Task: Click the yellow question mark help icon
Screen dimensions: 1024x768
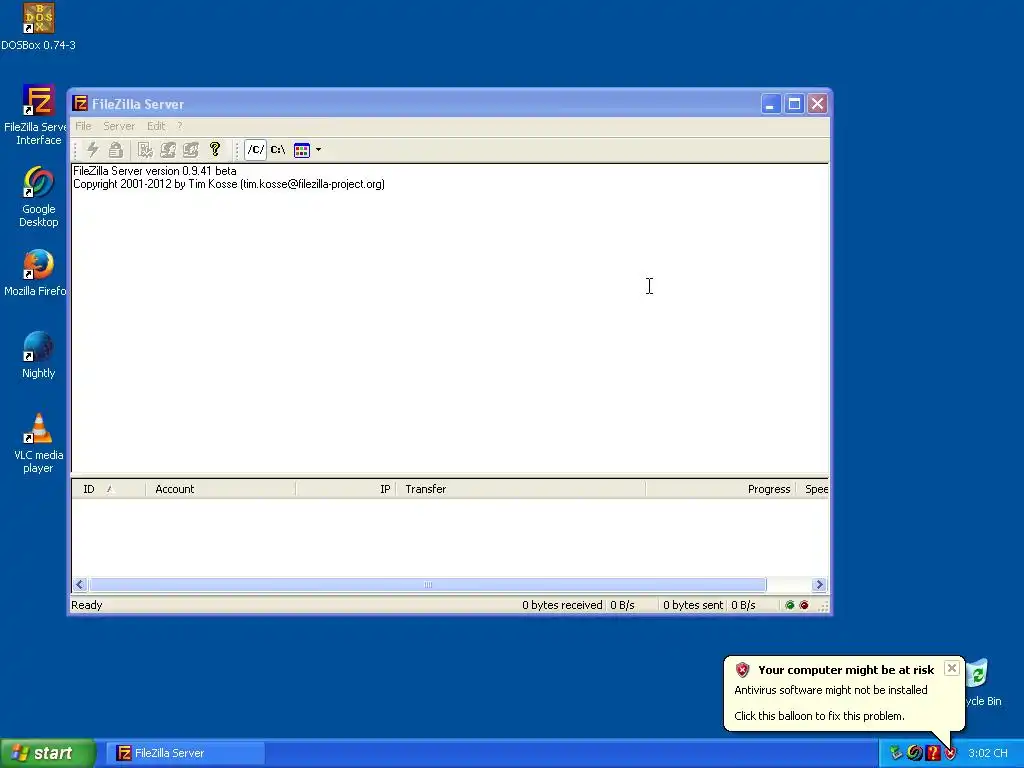Action: 215,150
